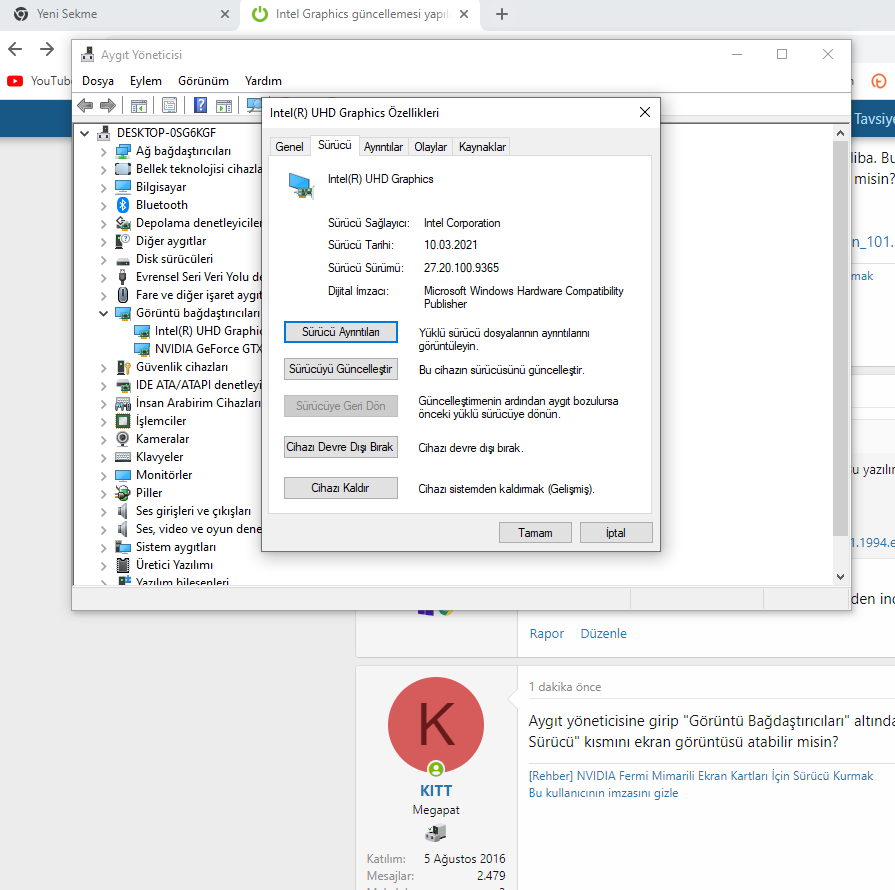Click the Cihazı Kaldır button

pos(341,488)
